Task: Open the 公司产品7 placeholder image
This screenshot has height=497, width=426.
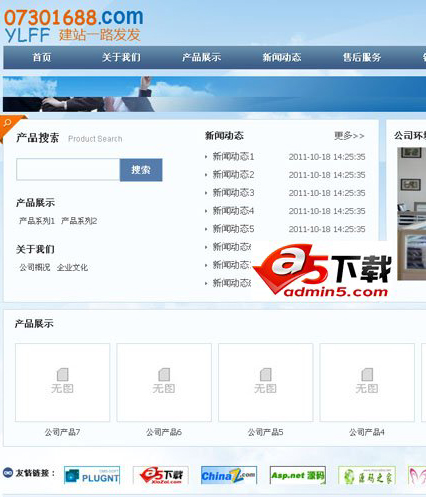Action: click(62, 382)
